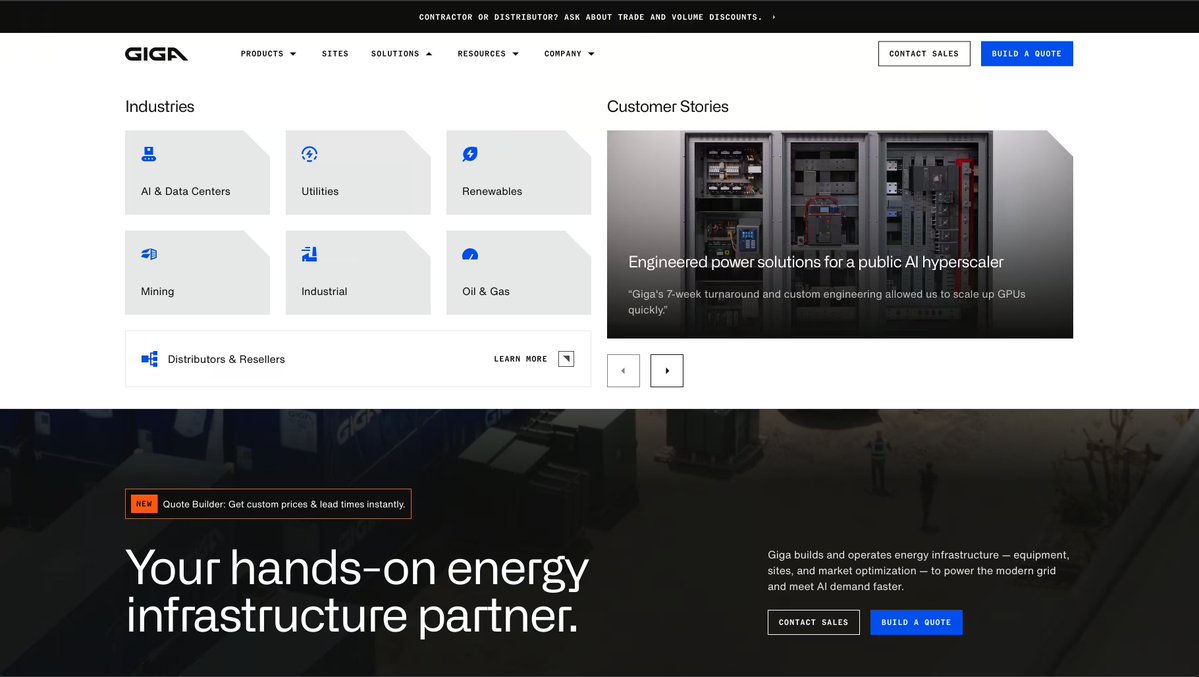Select the Mining card label
This screenshot has height=677, width=1199.
pos(158,291)
